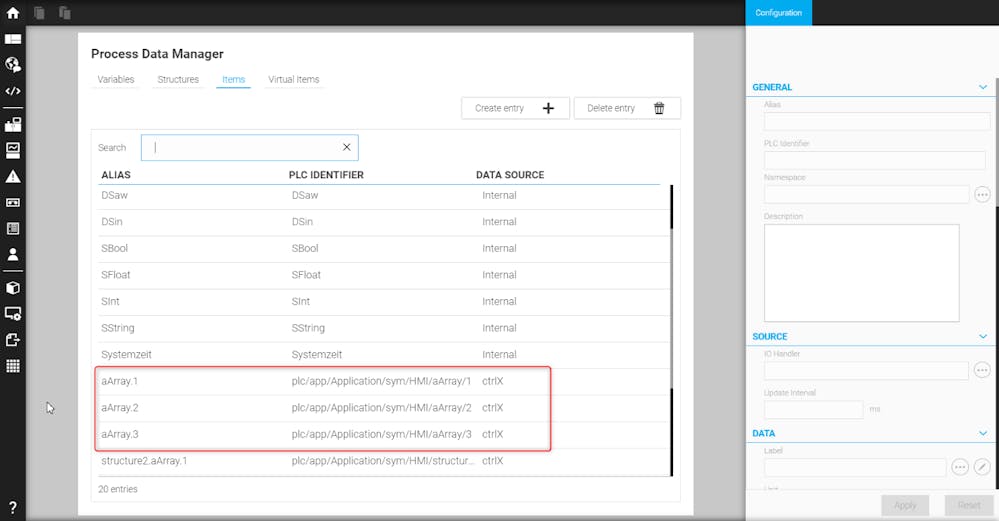The image size is (999, 521).
Task: Select the structure2.aArray.1 row
Action: pyautogui.click(x=384, y=461)
